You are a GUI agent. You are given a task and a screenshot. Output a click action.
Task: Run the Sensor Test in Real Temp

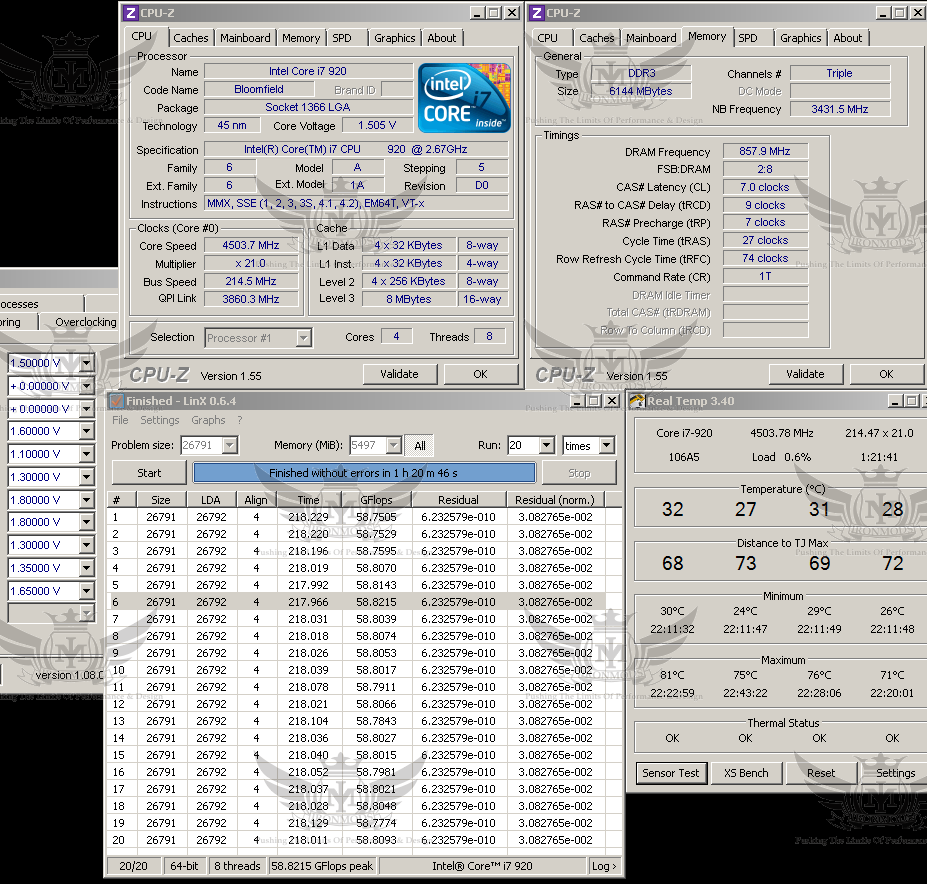click(671, 773)
